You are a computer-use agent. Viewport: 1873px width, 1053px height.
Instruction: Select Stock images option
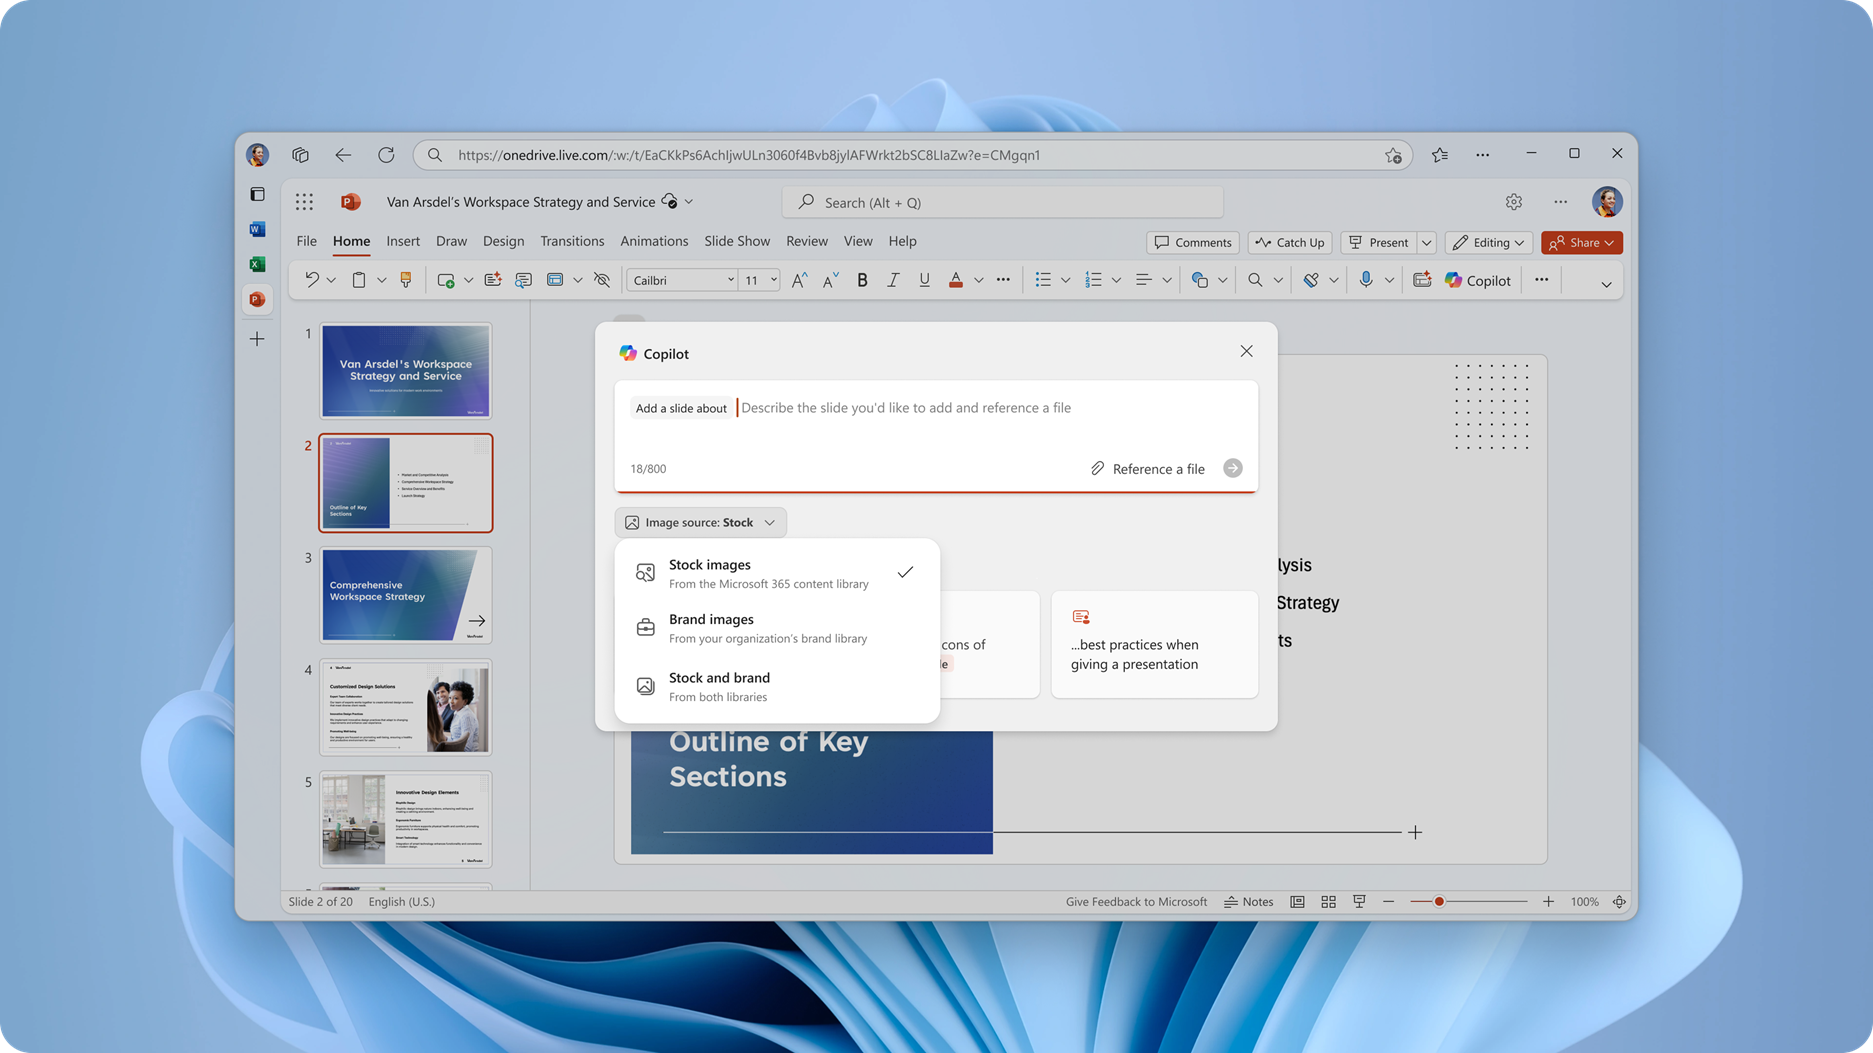pyautogui.click(x=776, y=573)
